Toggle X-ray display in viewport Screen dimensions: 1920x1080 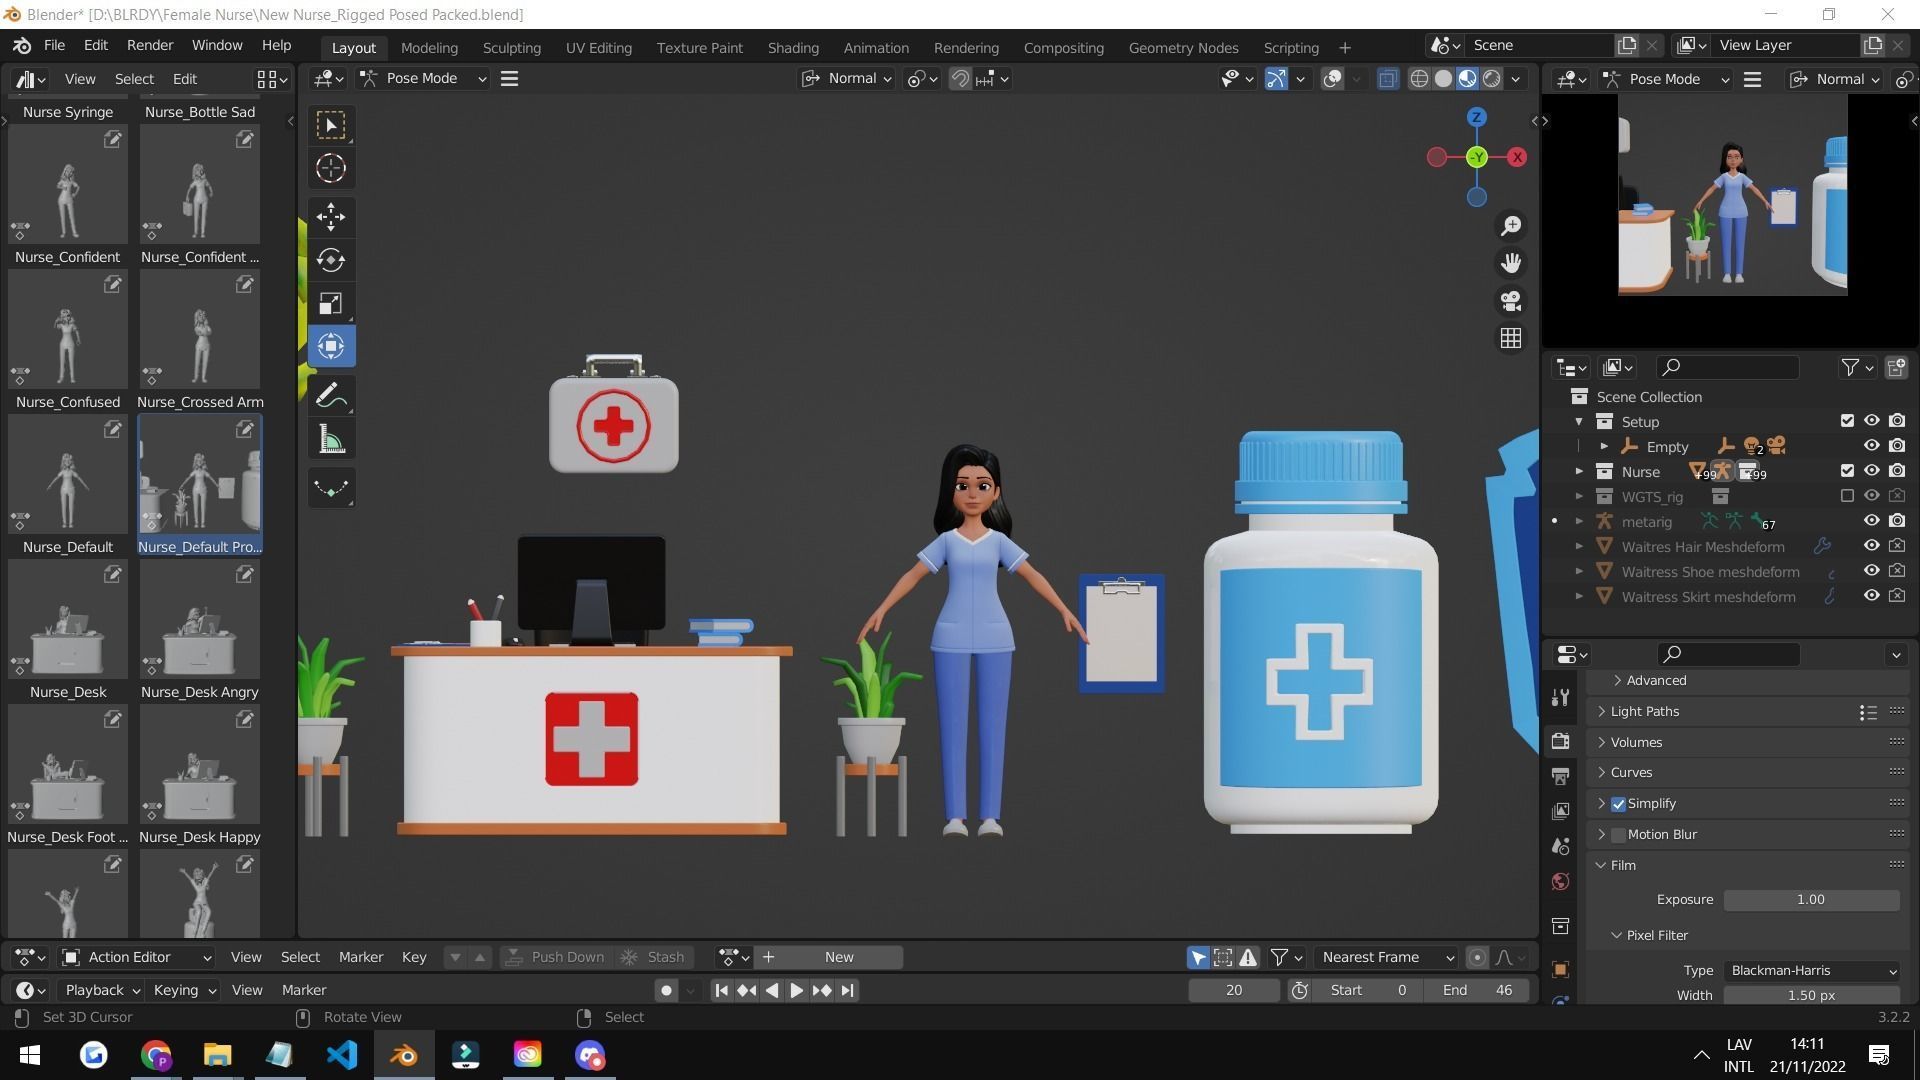(1387, 79)
